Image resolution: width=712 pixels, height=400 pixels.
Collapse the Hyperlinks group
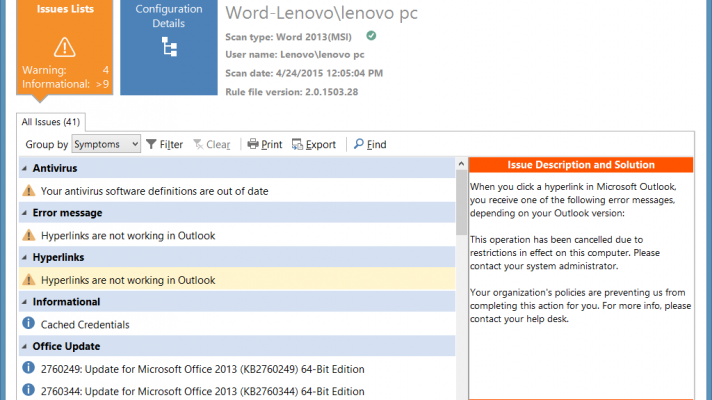[23, 257]
